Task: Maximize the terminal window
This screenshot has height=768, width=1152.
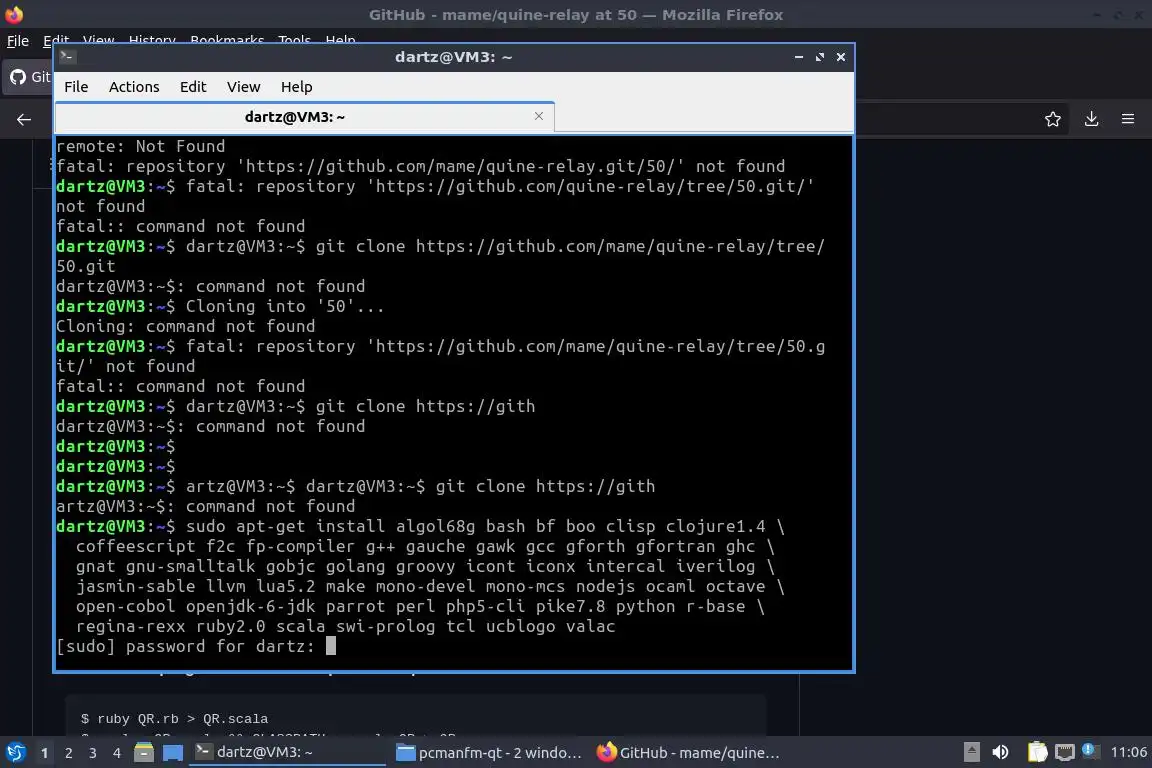Action: click(x=820, y=57)
